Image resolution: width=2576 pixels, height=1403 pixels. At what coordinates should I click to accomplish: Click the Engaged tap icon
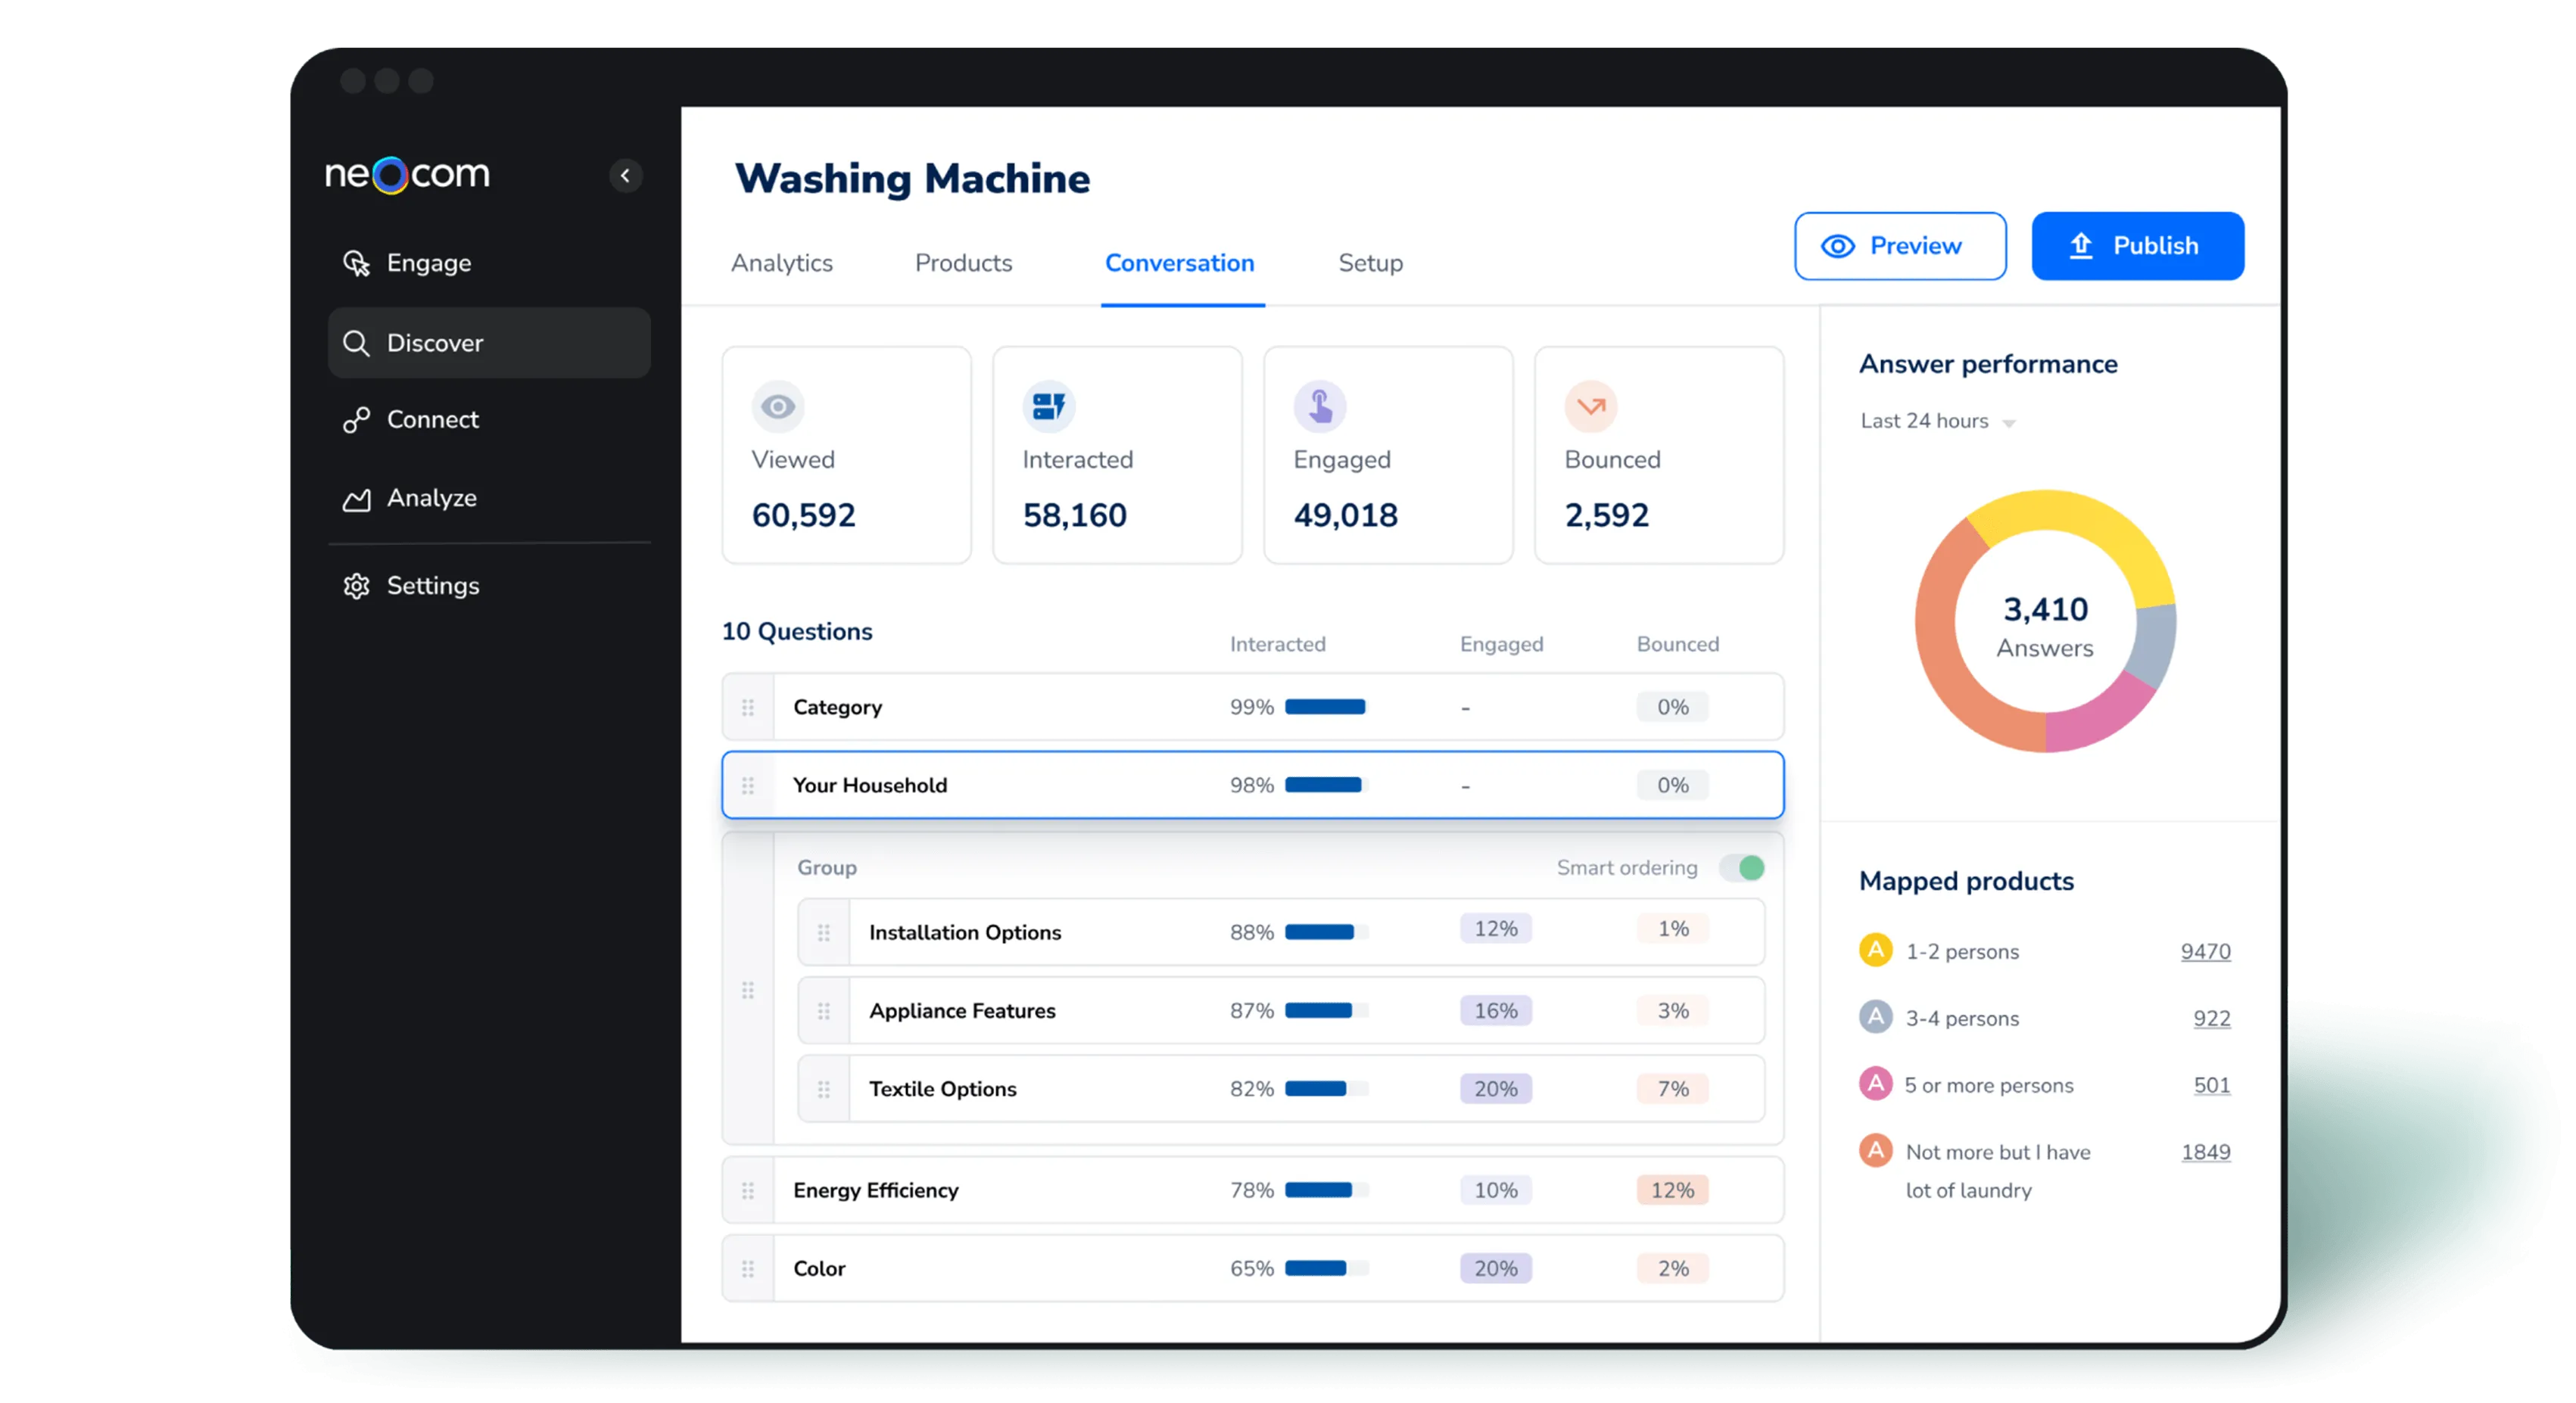click(1320, 406)
